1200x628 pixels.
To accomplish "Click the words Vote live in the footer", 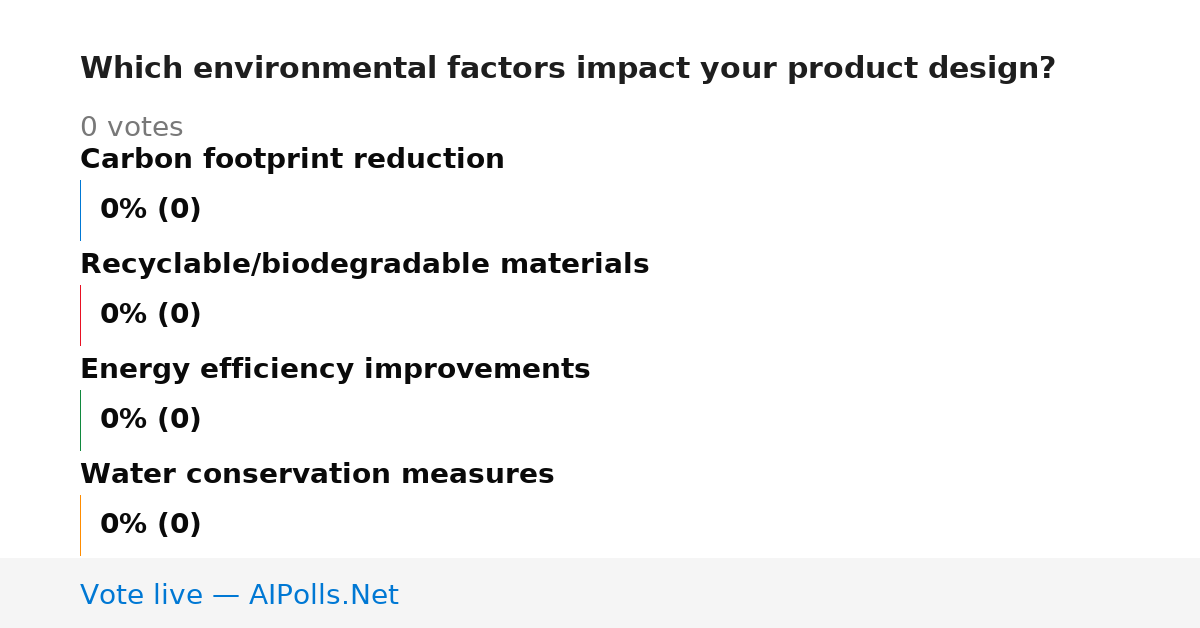I will (x=141, y=595).
